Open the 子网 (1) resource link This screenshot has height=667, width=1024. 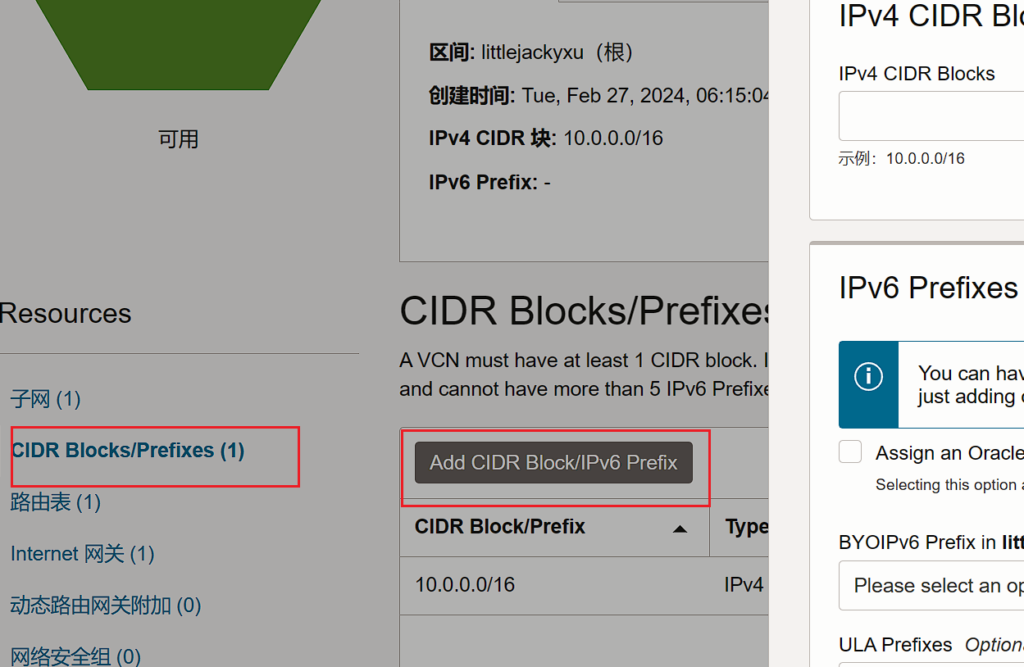[x=45, y=399]
